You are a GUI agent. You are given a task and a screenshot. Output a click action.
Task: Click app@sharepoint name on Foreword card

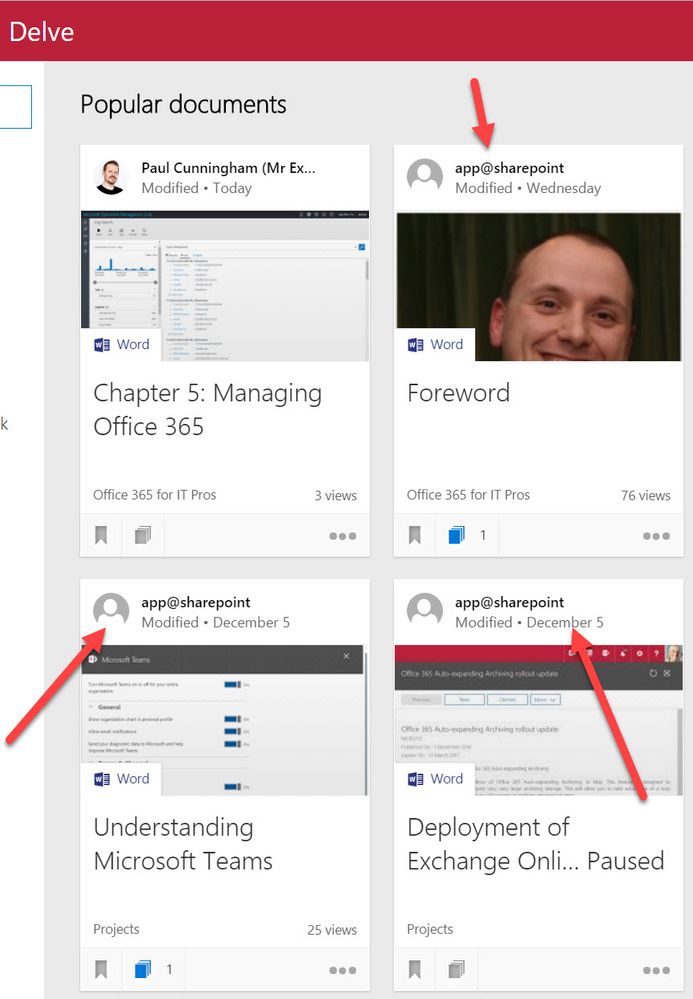pyautogui.click(x=509, y=168)
